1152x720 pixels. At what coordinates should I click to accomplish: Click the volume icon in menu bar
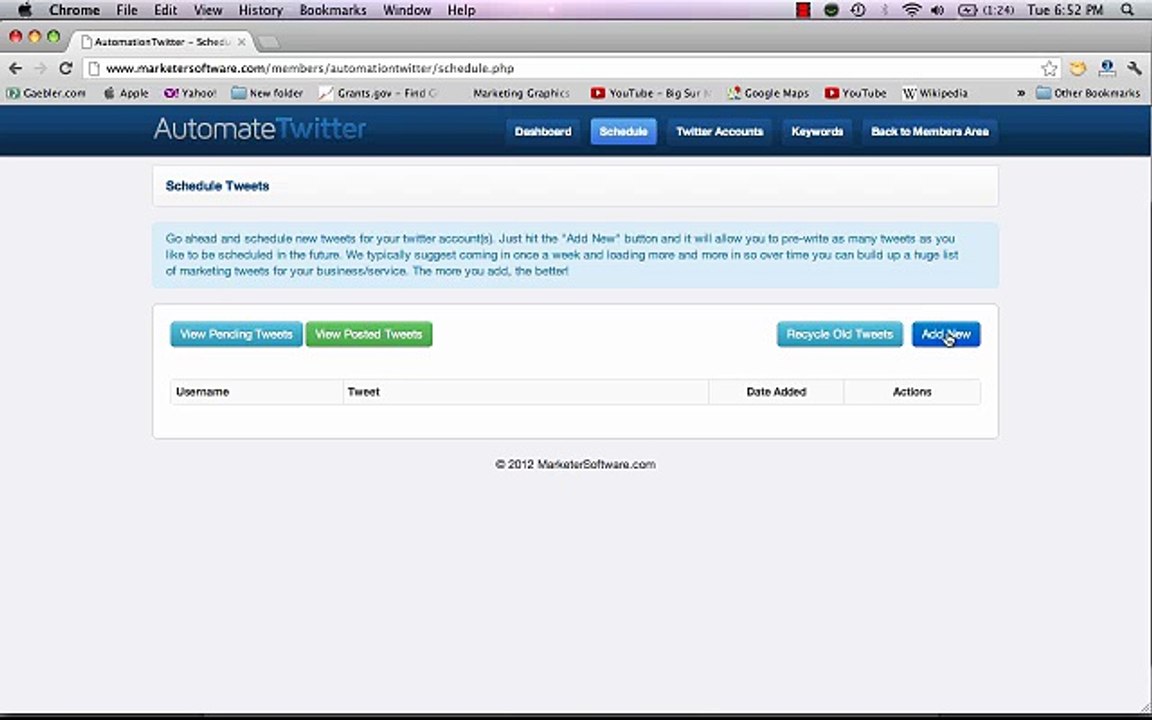click(x=937, y=10)
